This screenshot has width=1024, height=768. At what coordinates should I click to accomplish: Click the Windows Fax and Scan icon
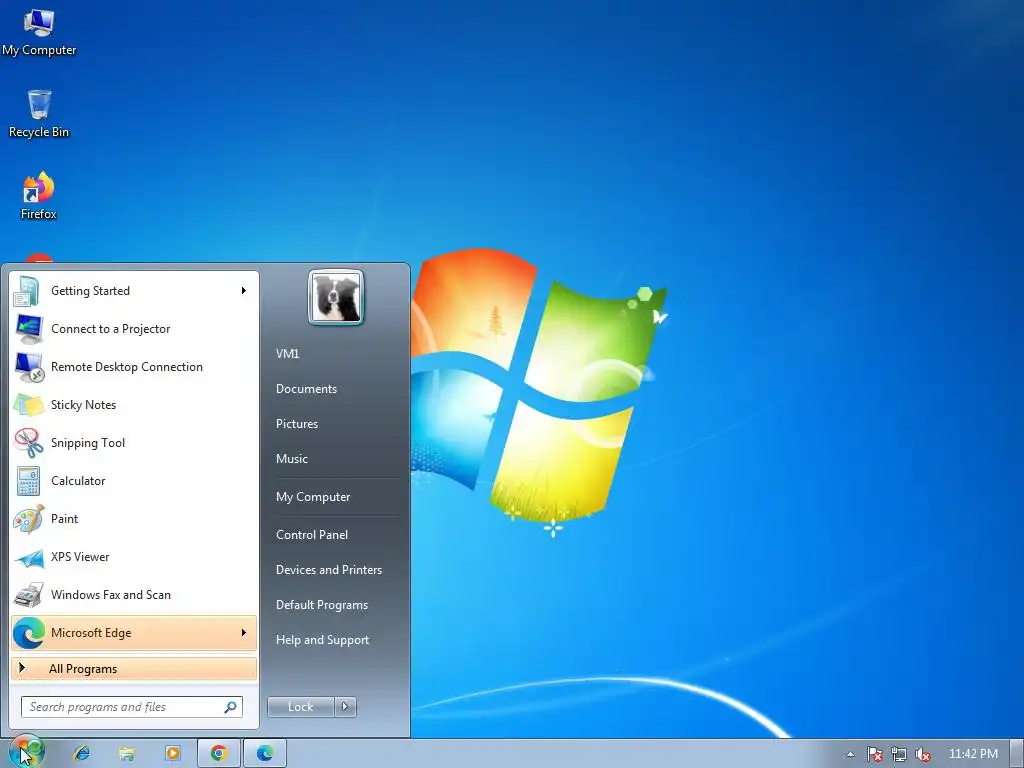[29, 595]
